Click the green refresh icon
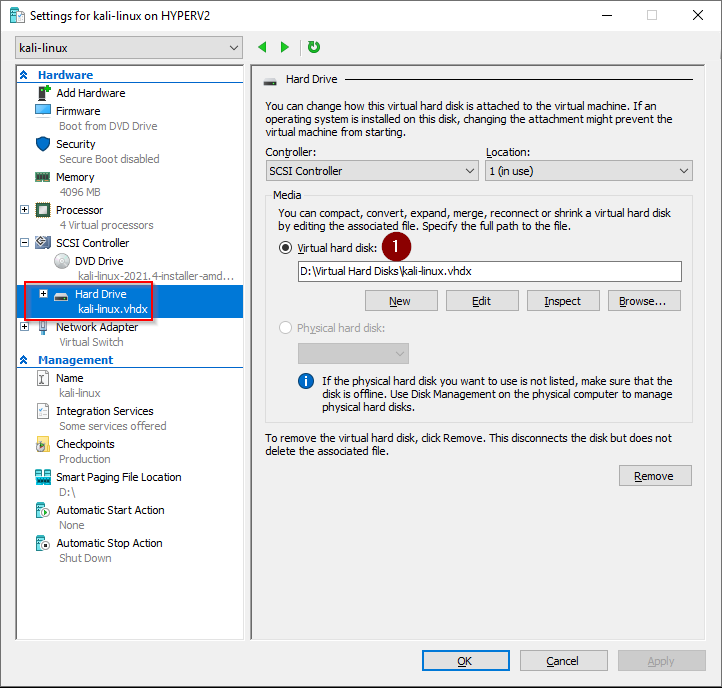The width and height of the screenshot is (722, 688). 314,47
